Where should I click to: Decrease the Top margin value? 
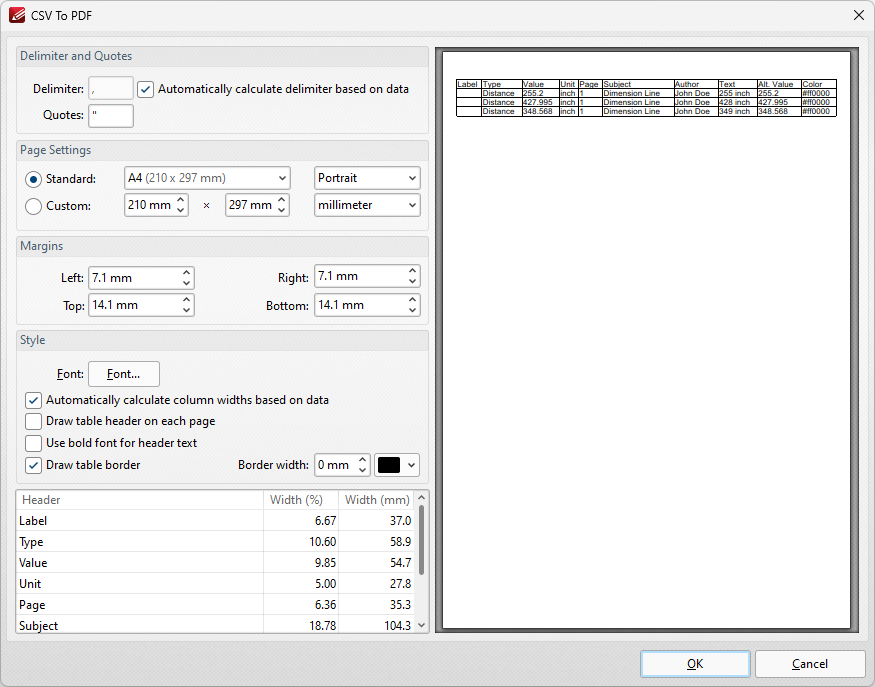tap(186, 311)
